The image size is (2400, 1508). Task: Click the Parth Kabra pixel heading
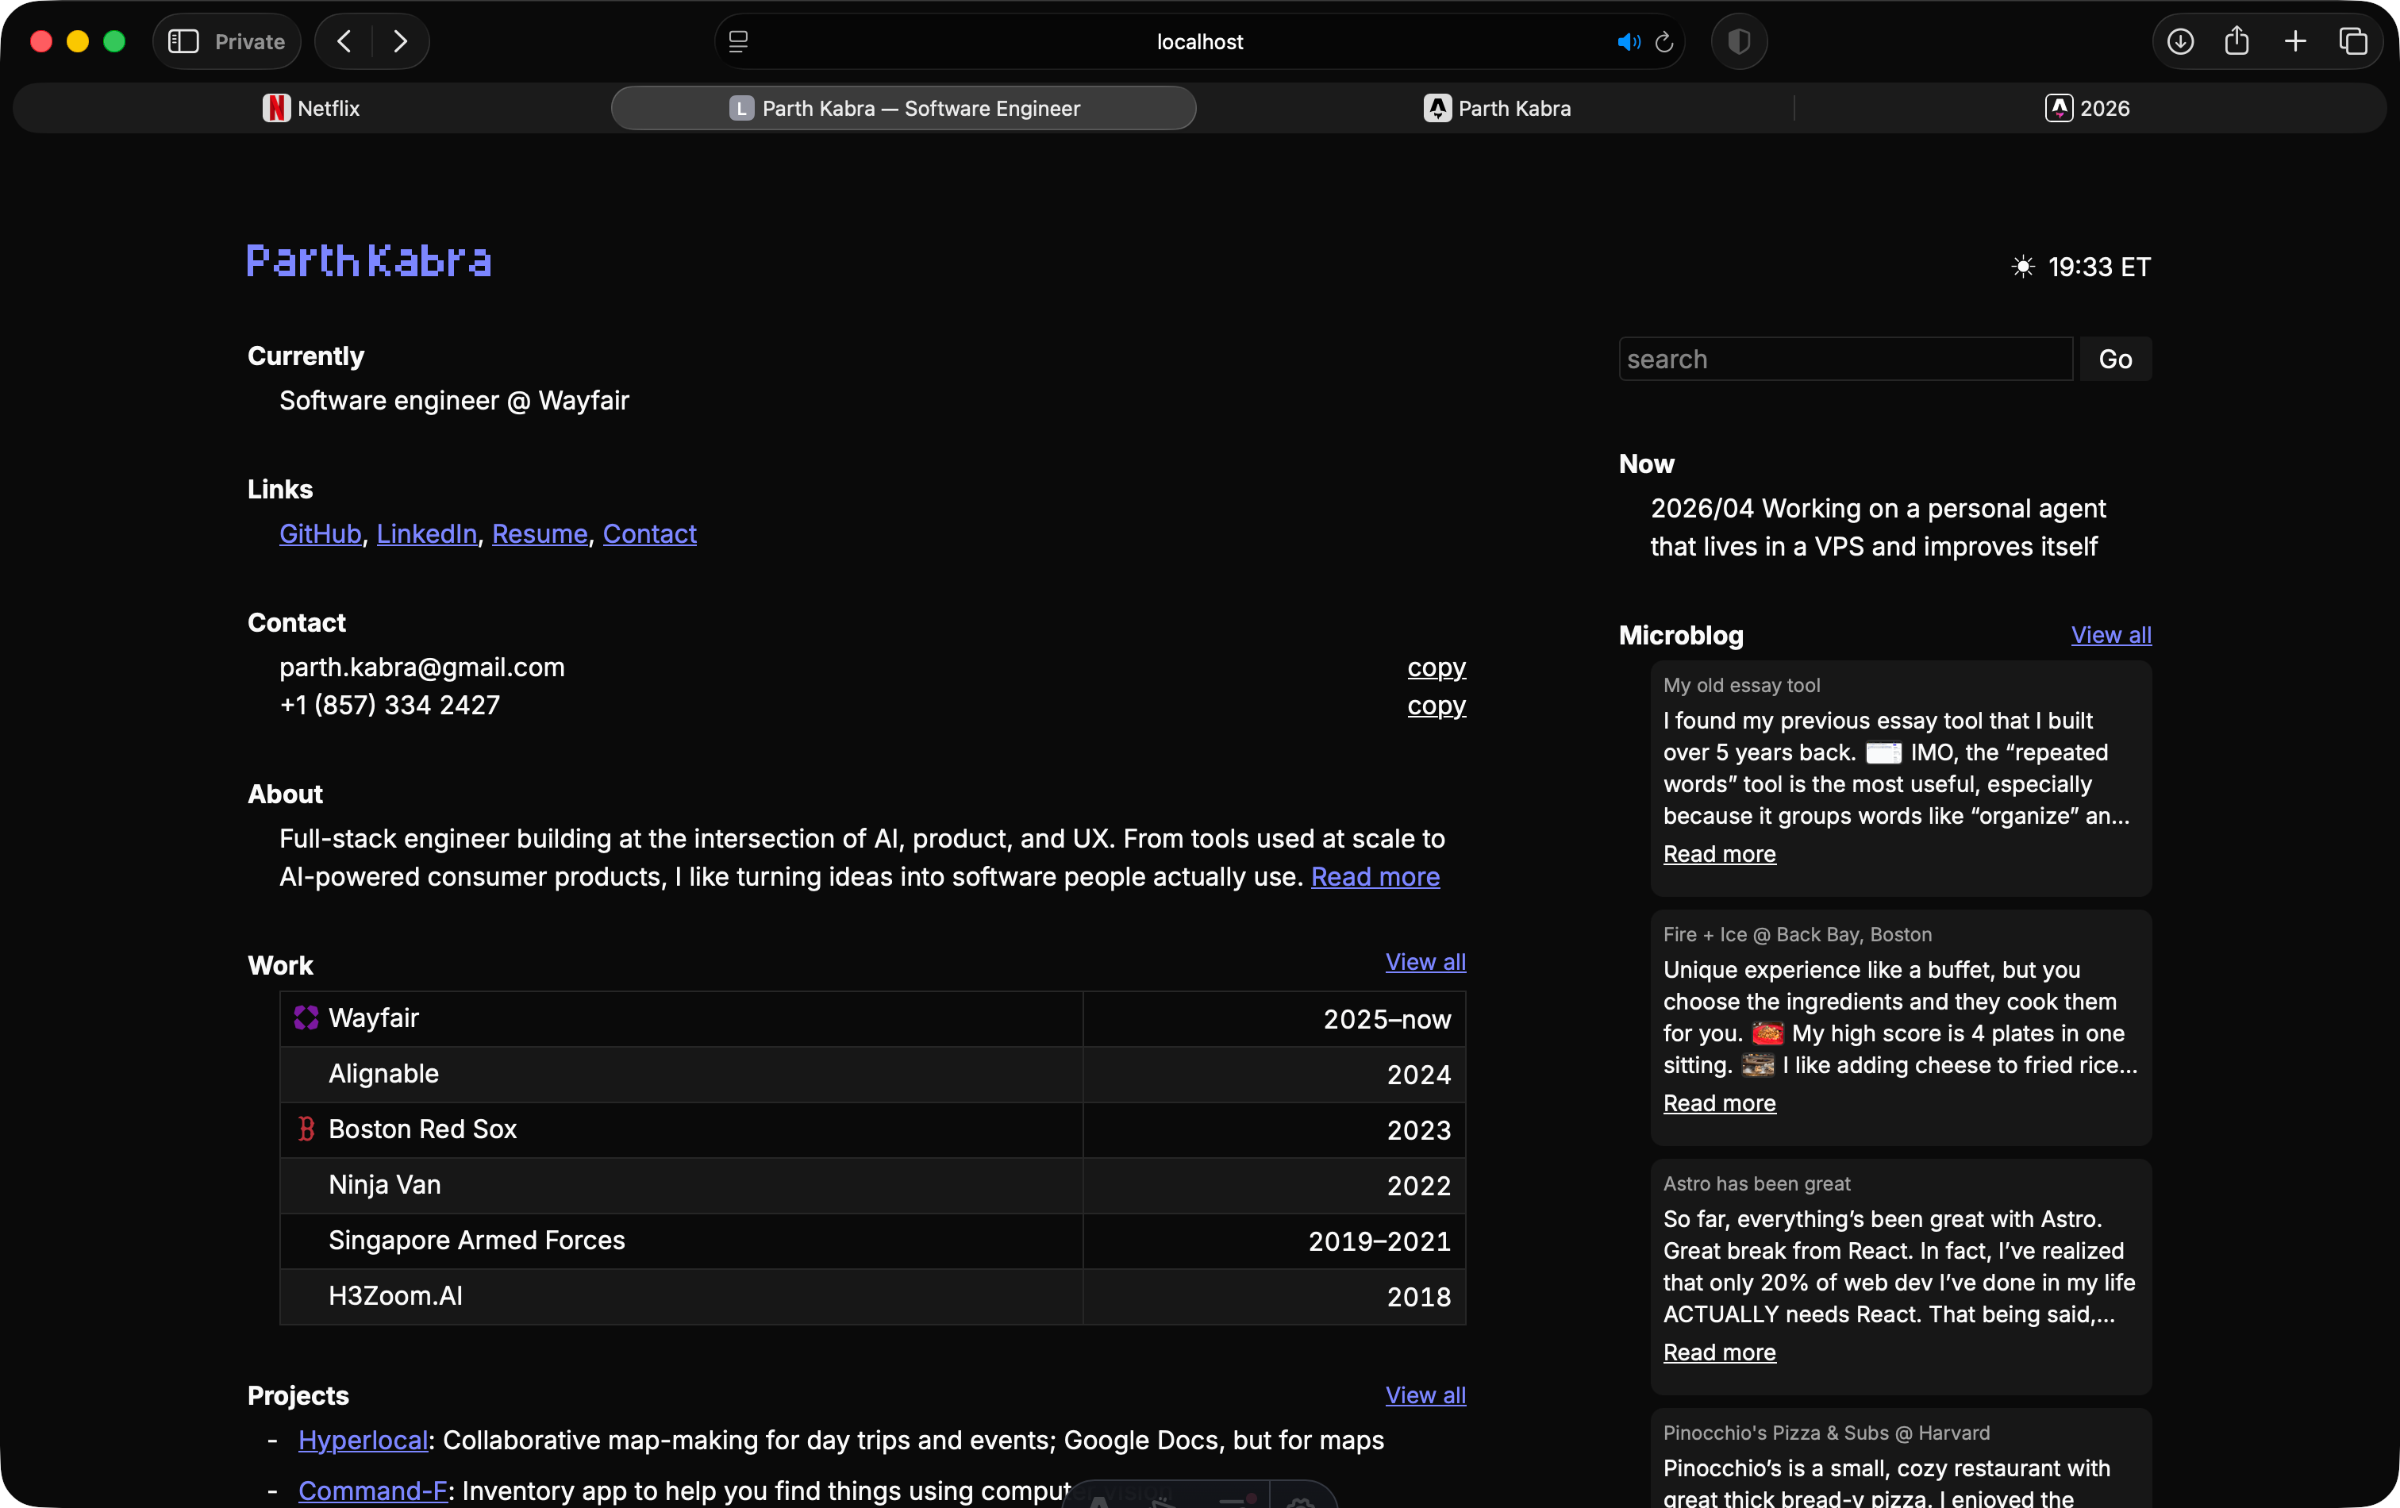[369, 260]
